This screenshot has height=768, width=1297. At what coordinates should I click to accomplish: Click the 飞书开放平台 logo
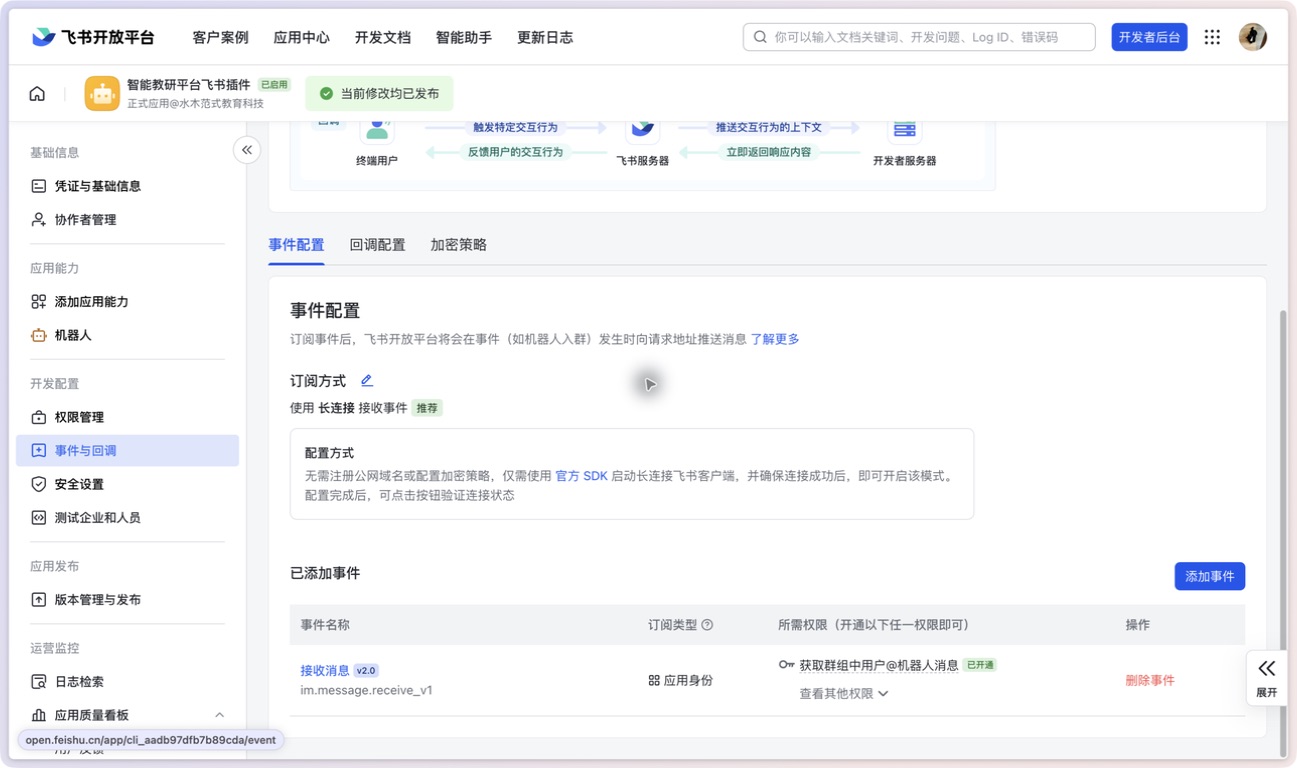coord(93,37)
